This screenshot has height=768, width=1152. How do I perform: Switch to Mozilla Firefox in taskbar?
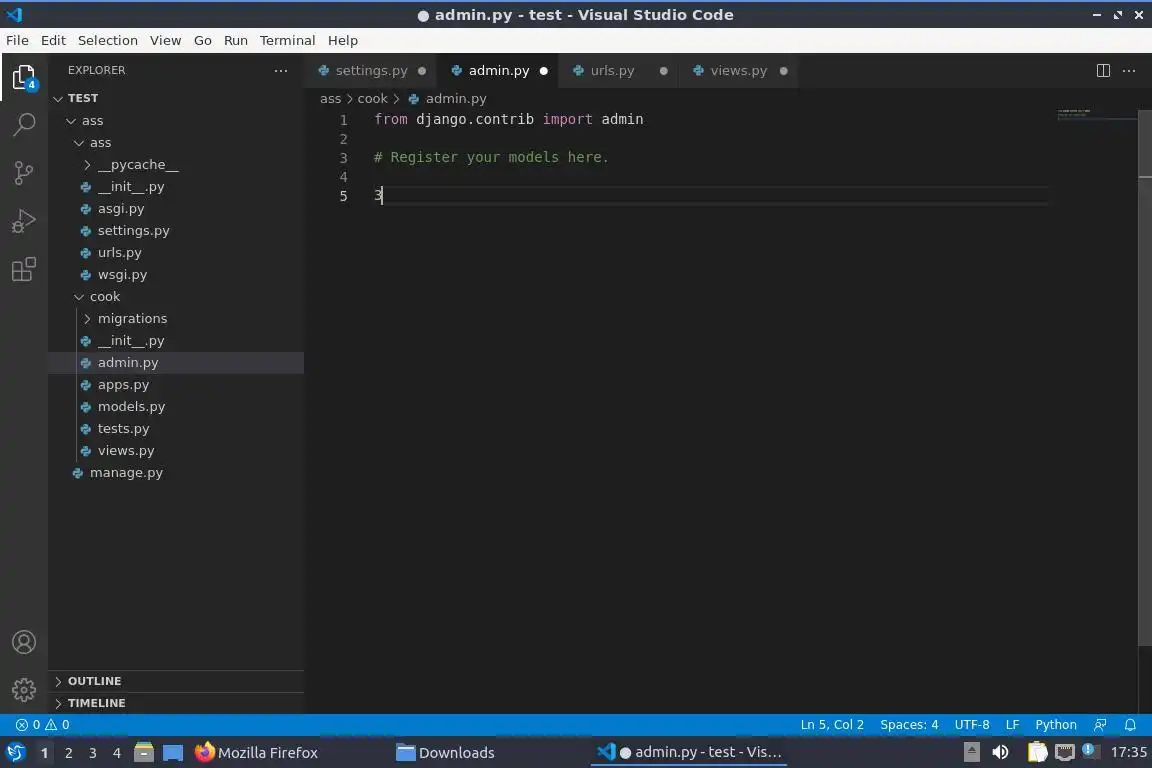256,753
